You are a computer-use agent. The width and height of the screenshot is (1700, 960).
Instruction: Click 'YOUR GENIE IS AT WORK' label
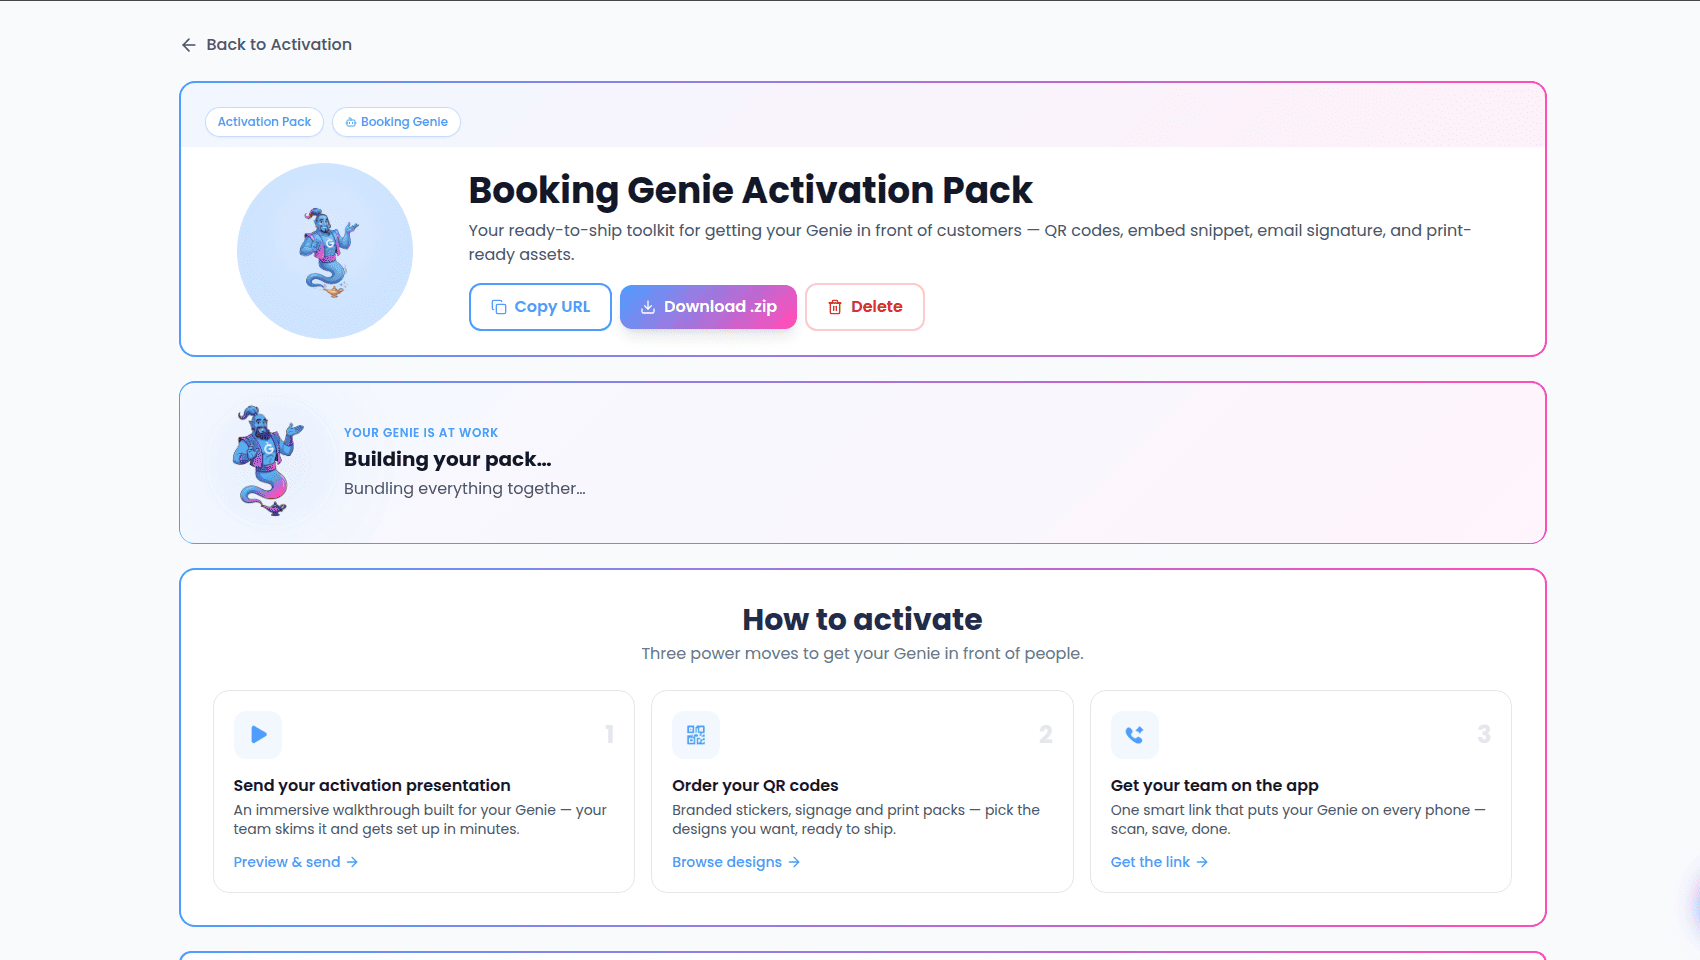[421, 433]
